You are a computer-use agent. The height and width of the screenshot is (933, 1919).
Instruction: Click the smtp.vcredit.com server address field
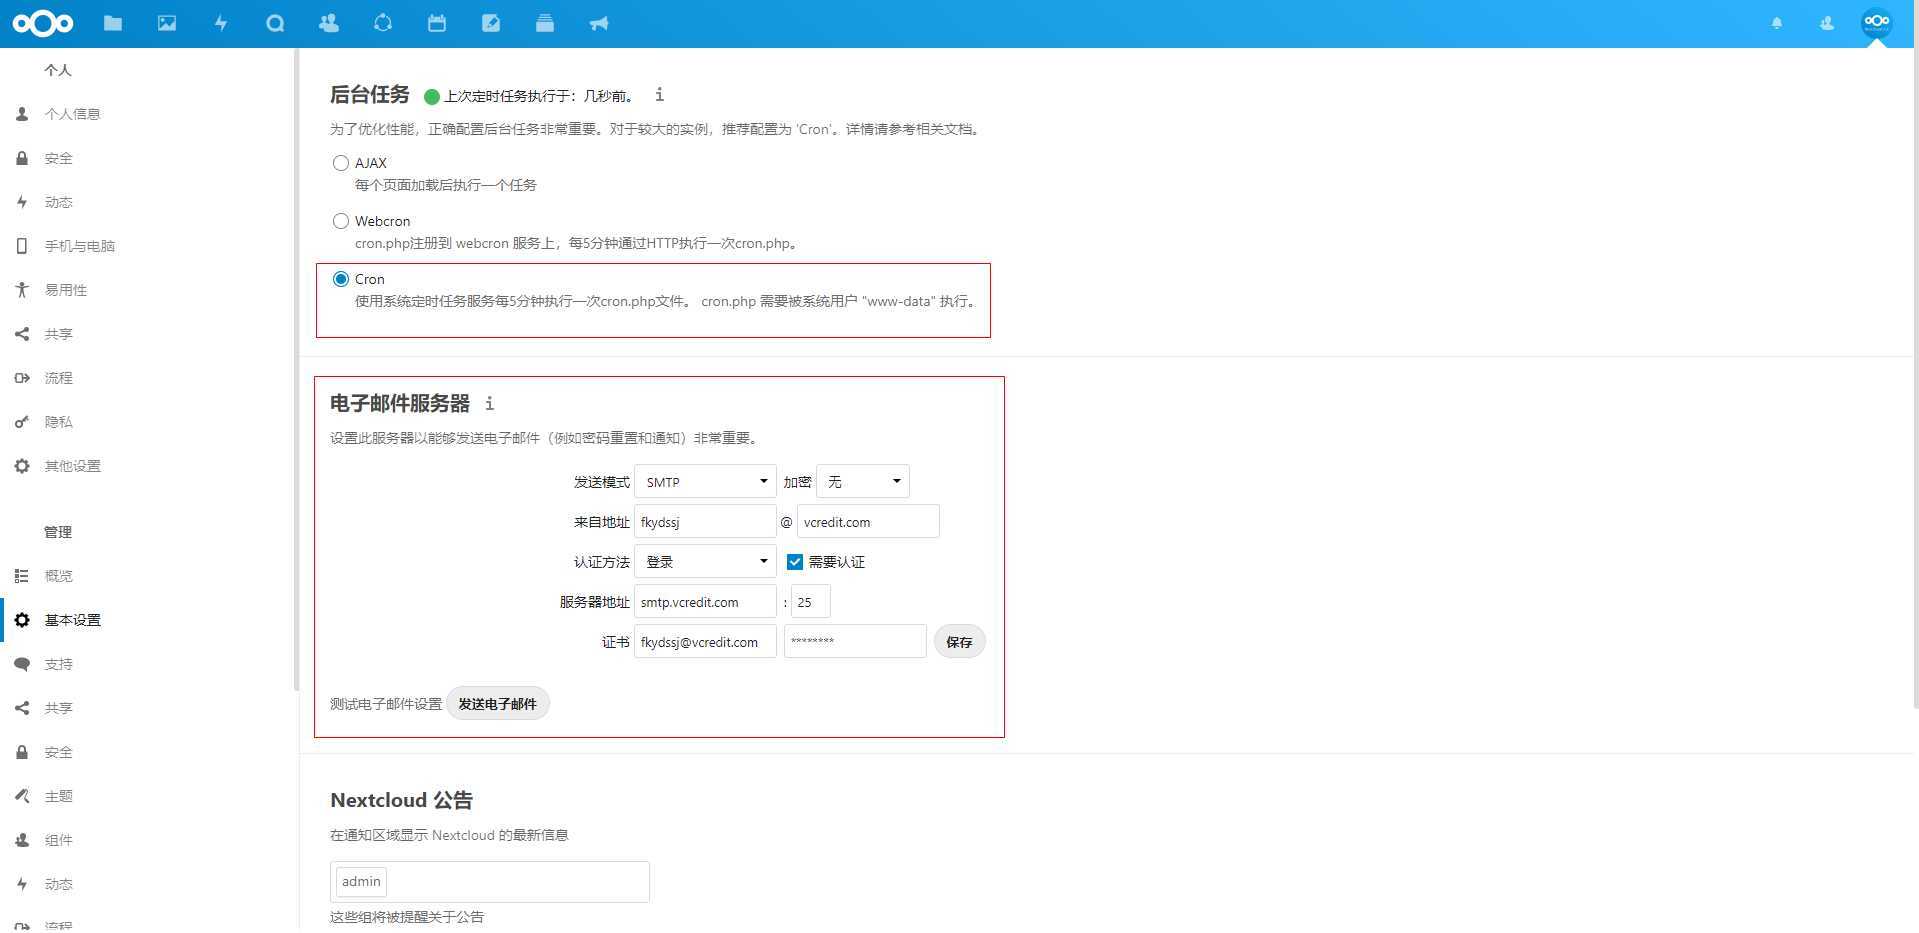tap(705, 602)
